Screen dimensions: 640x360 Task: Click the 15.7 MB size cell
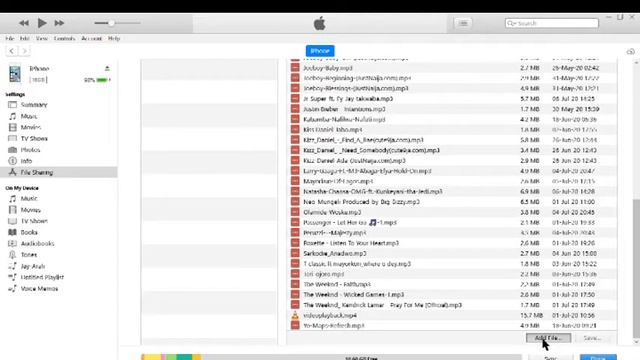click(x=531, y=316)
